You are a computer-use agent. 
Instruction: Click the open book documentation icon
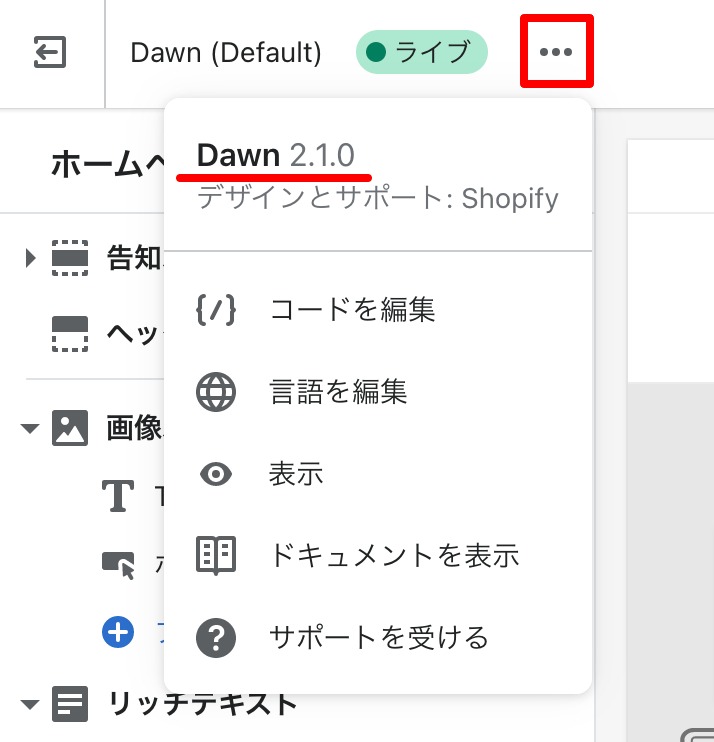[216, 556]
